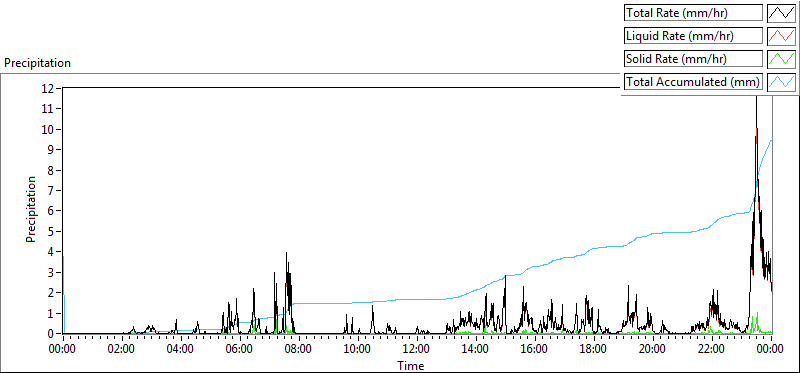Click the 22:00 tick label on time axis

(x=711, y=350)
